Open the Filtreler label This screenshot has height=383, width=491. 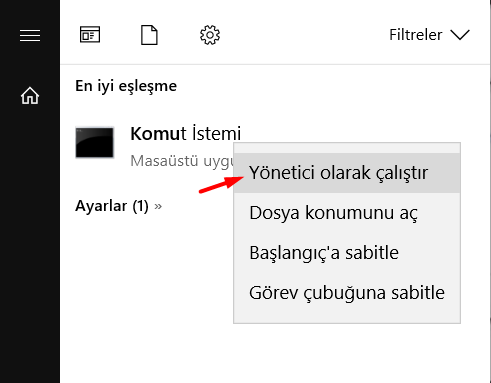[416, 35]
